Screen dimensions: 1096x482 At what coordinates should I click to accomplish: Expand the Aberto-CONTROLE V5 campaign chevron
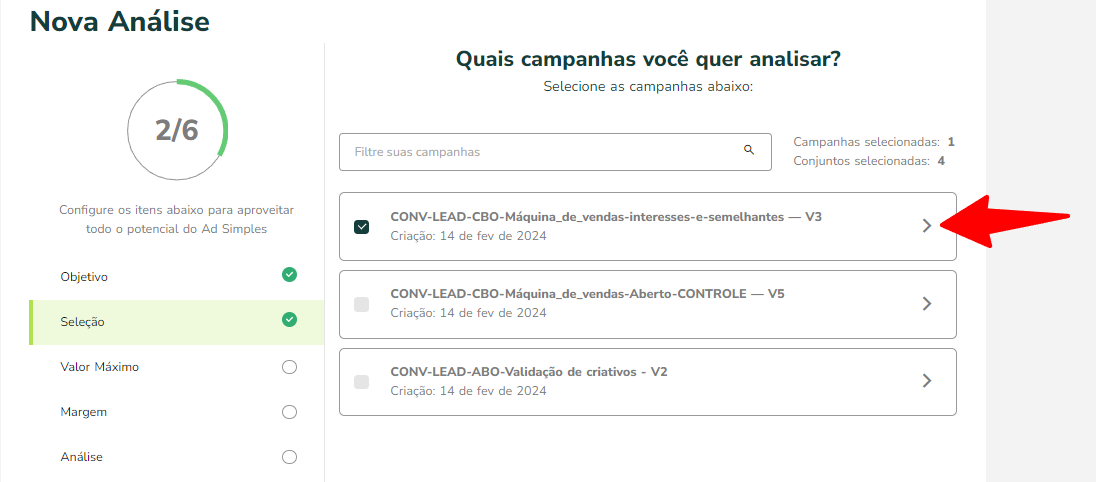tap(927, 303)
